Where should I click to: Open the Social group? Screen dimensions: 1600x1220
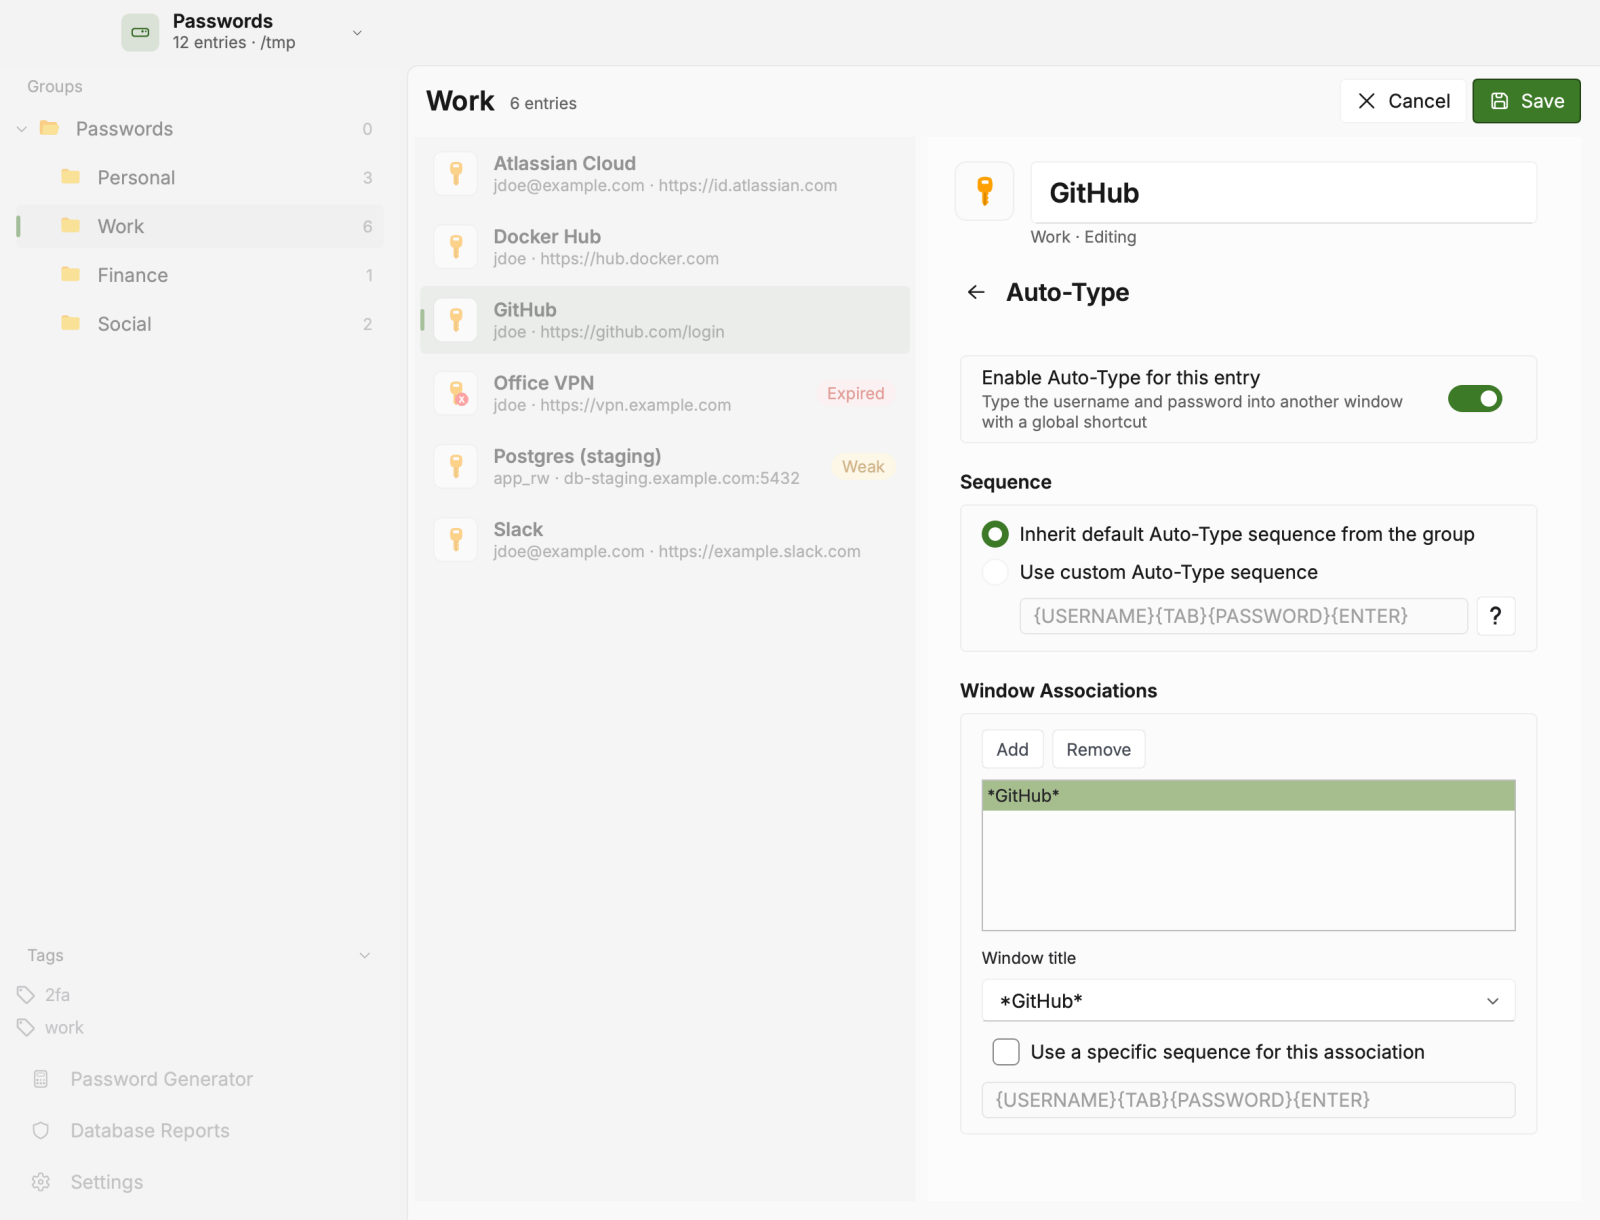click(200, 324)
